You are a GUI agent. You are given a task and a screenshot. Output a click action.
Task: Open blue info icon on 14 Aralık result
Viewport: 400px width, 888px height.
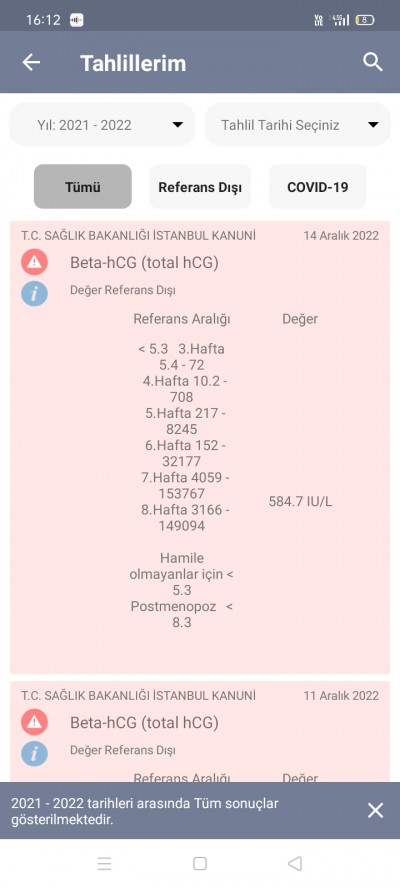point(35,293)
